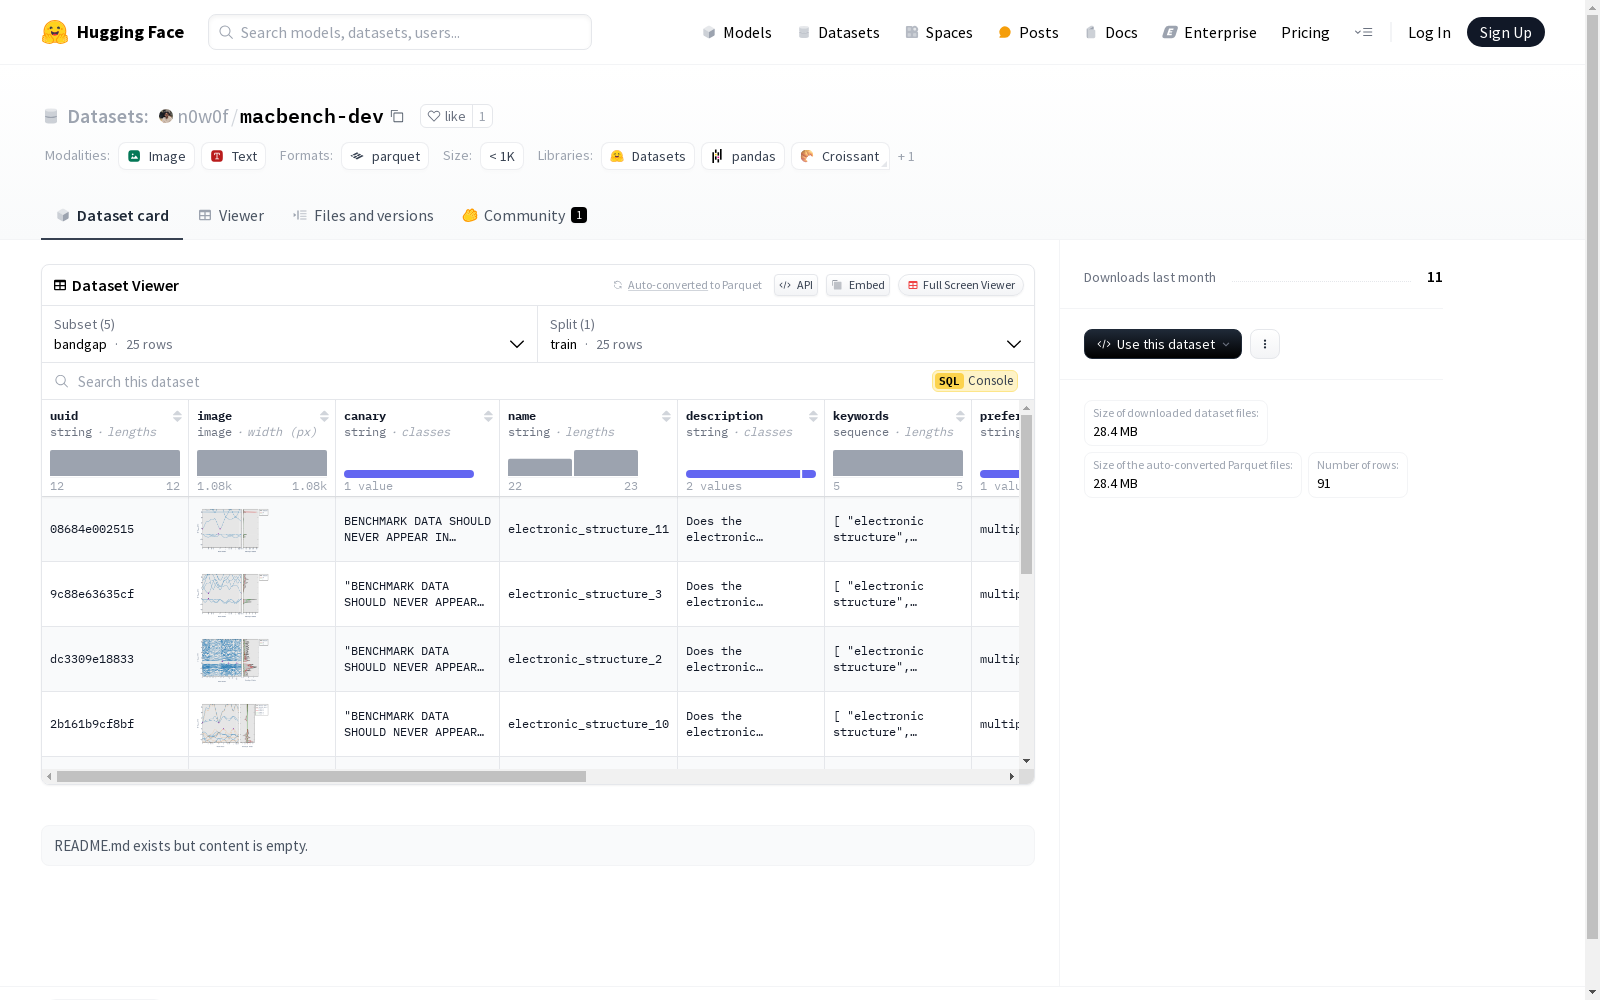Focus the Search this dataset field
Image resolution: width=1600 pixels, height=1000 pixels.
(x=490, y=381)
